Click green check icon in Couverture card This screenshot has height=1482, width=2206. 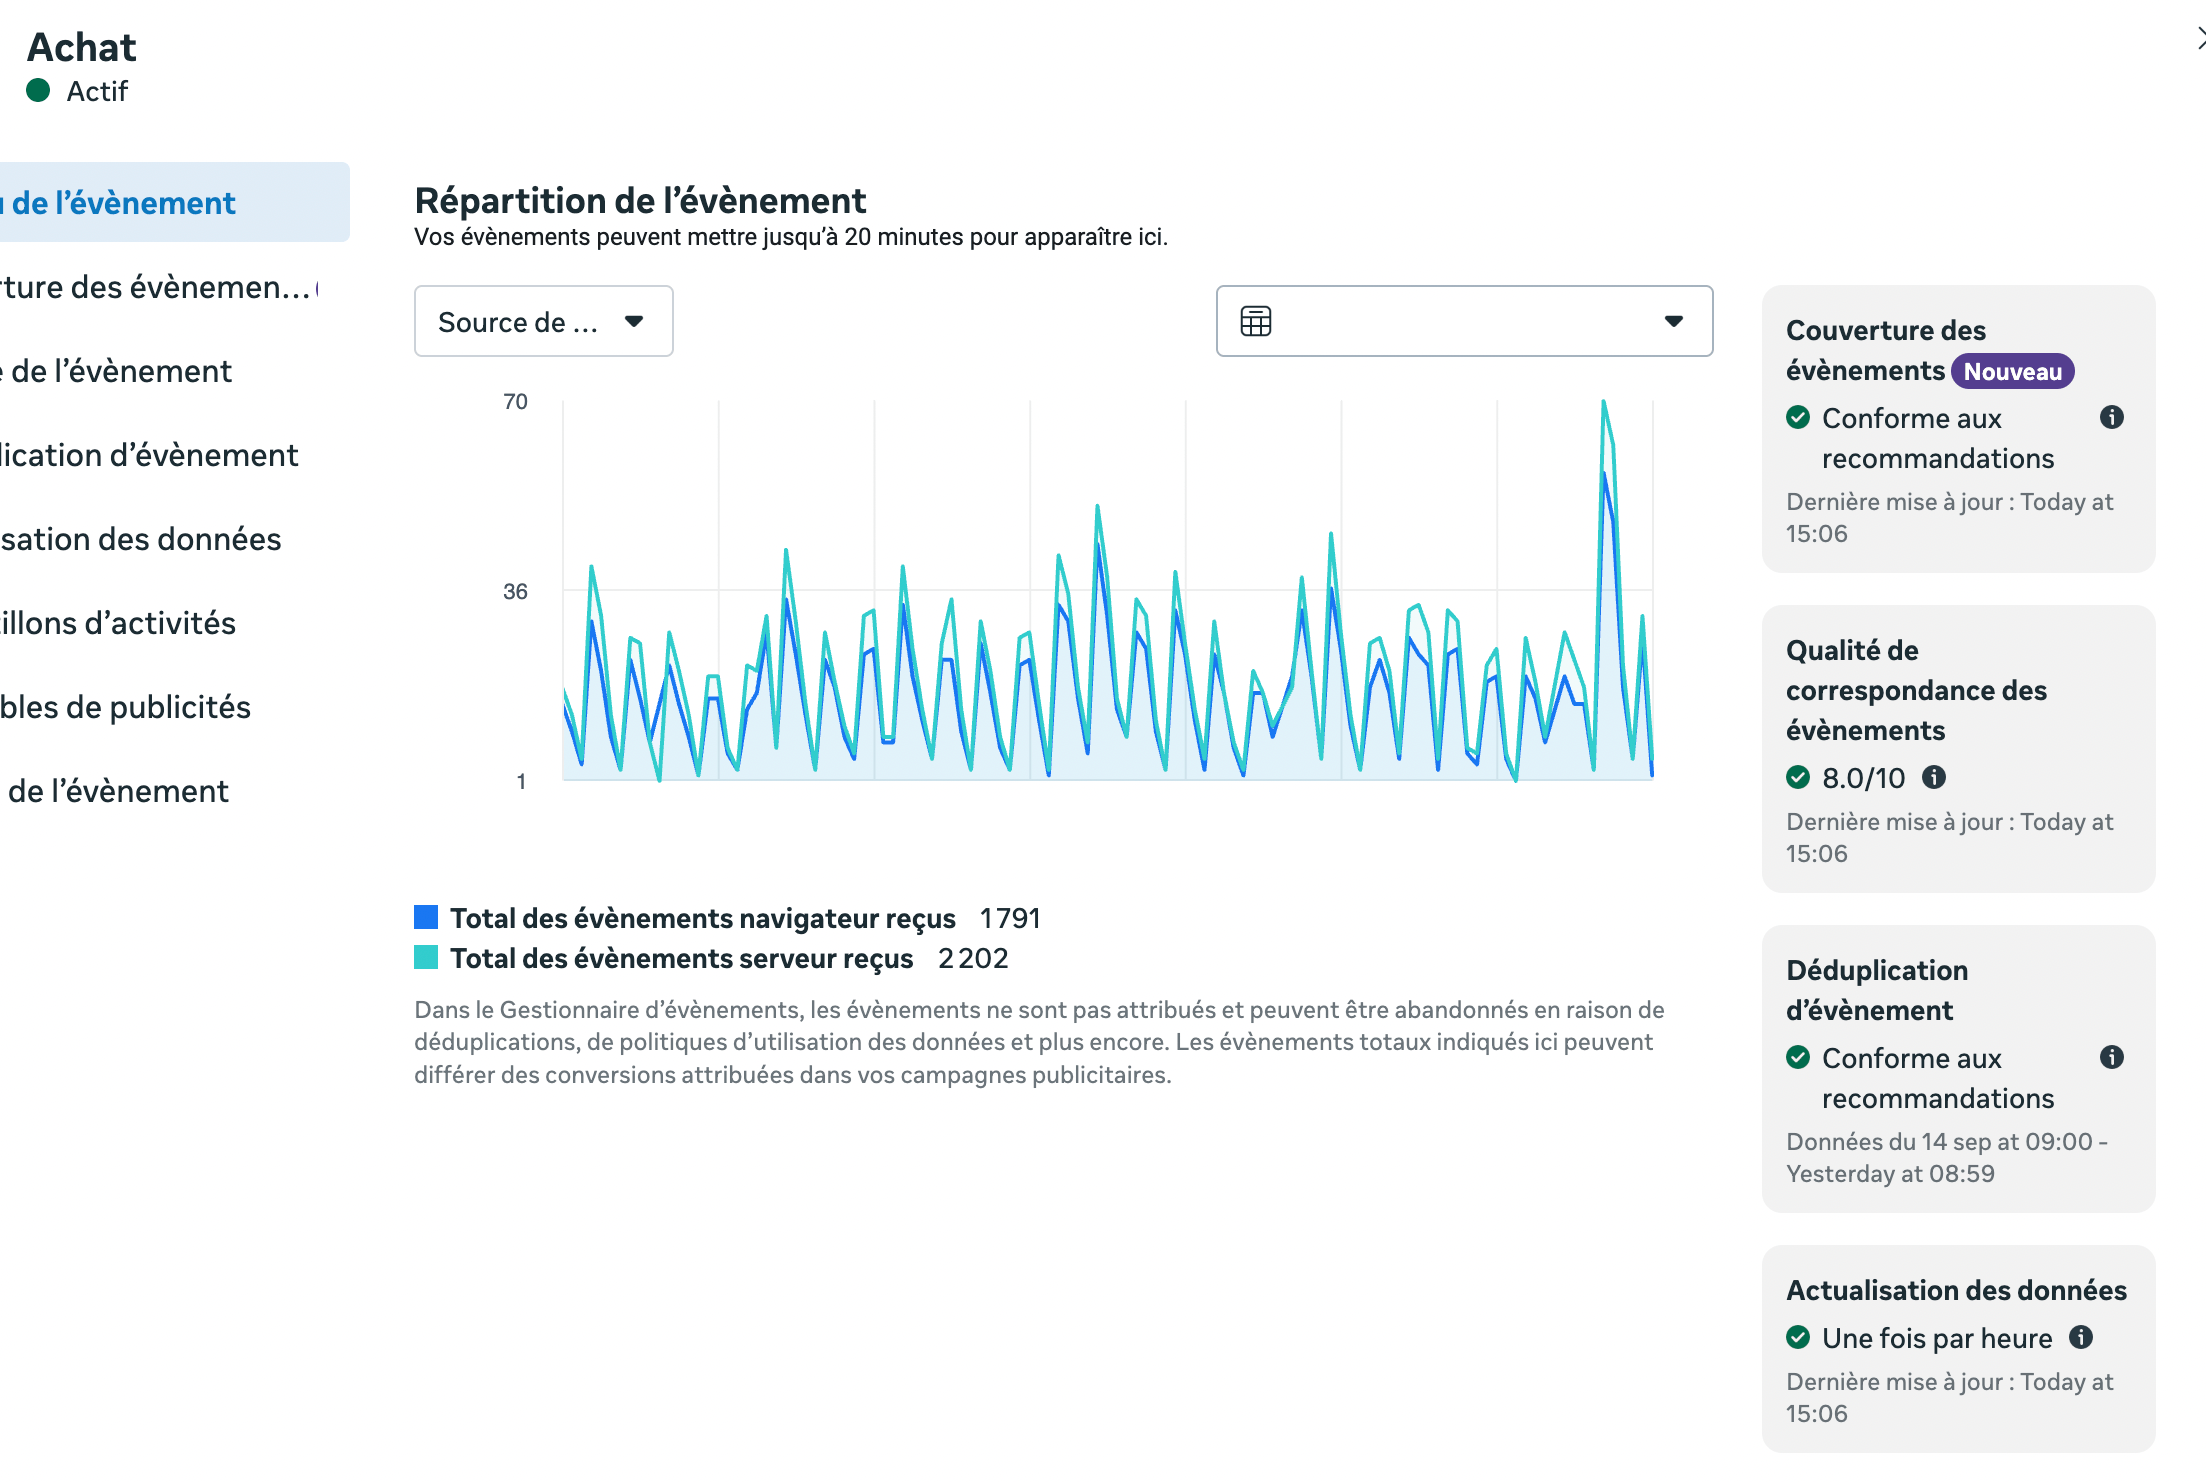point(1797,417)
